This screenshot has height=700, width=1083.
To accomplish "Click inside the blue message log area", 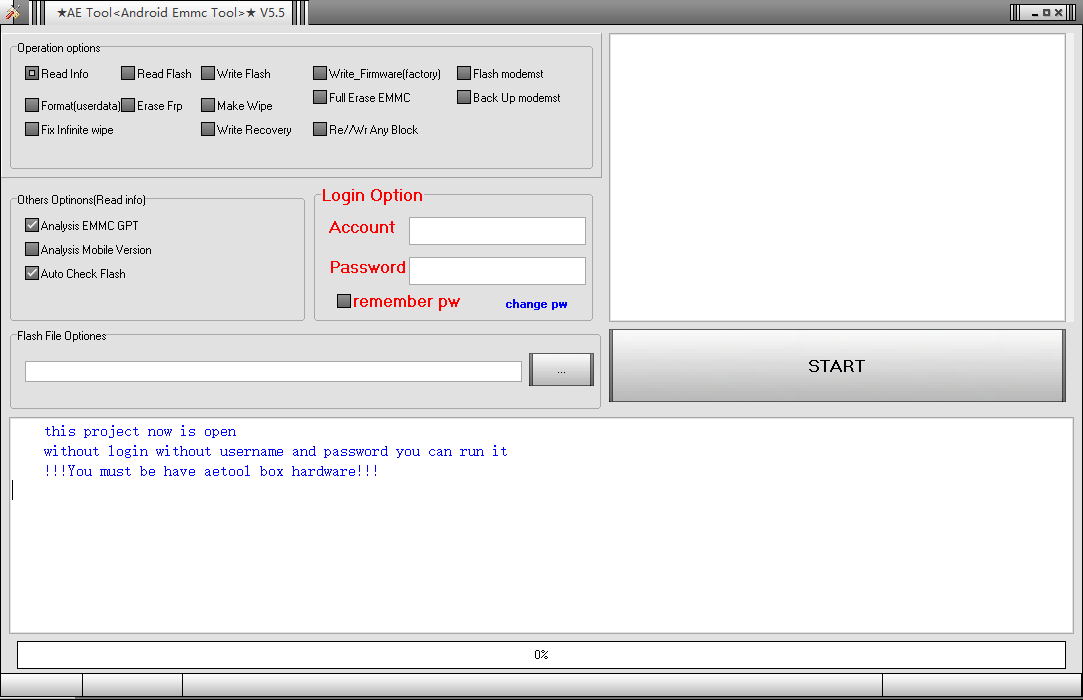I will pyautogui.click(x=542, y=525).
